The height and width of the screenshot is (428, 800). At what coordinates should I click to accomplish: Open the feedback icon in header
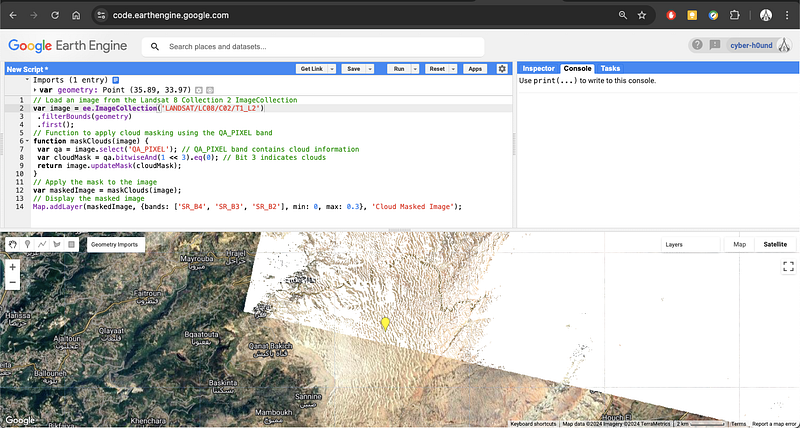pos(715,45)
